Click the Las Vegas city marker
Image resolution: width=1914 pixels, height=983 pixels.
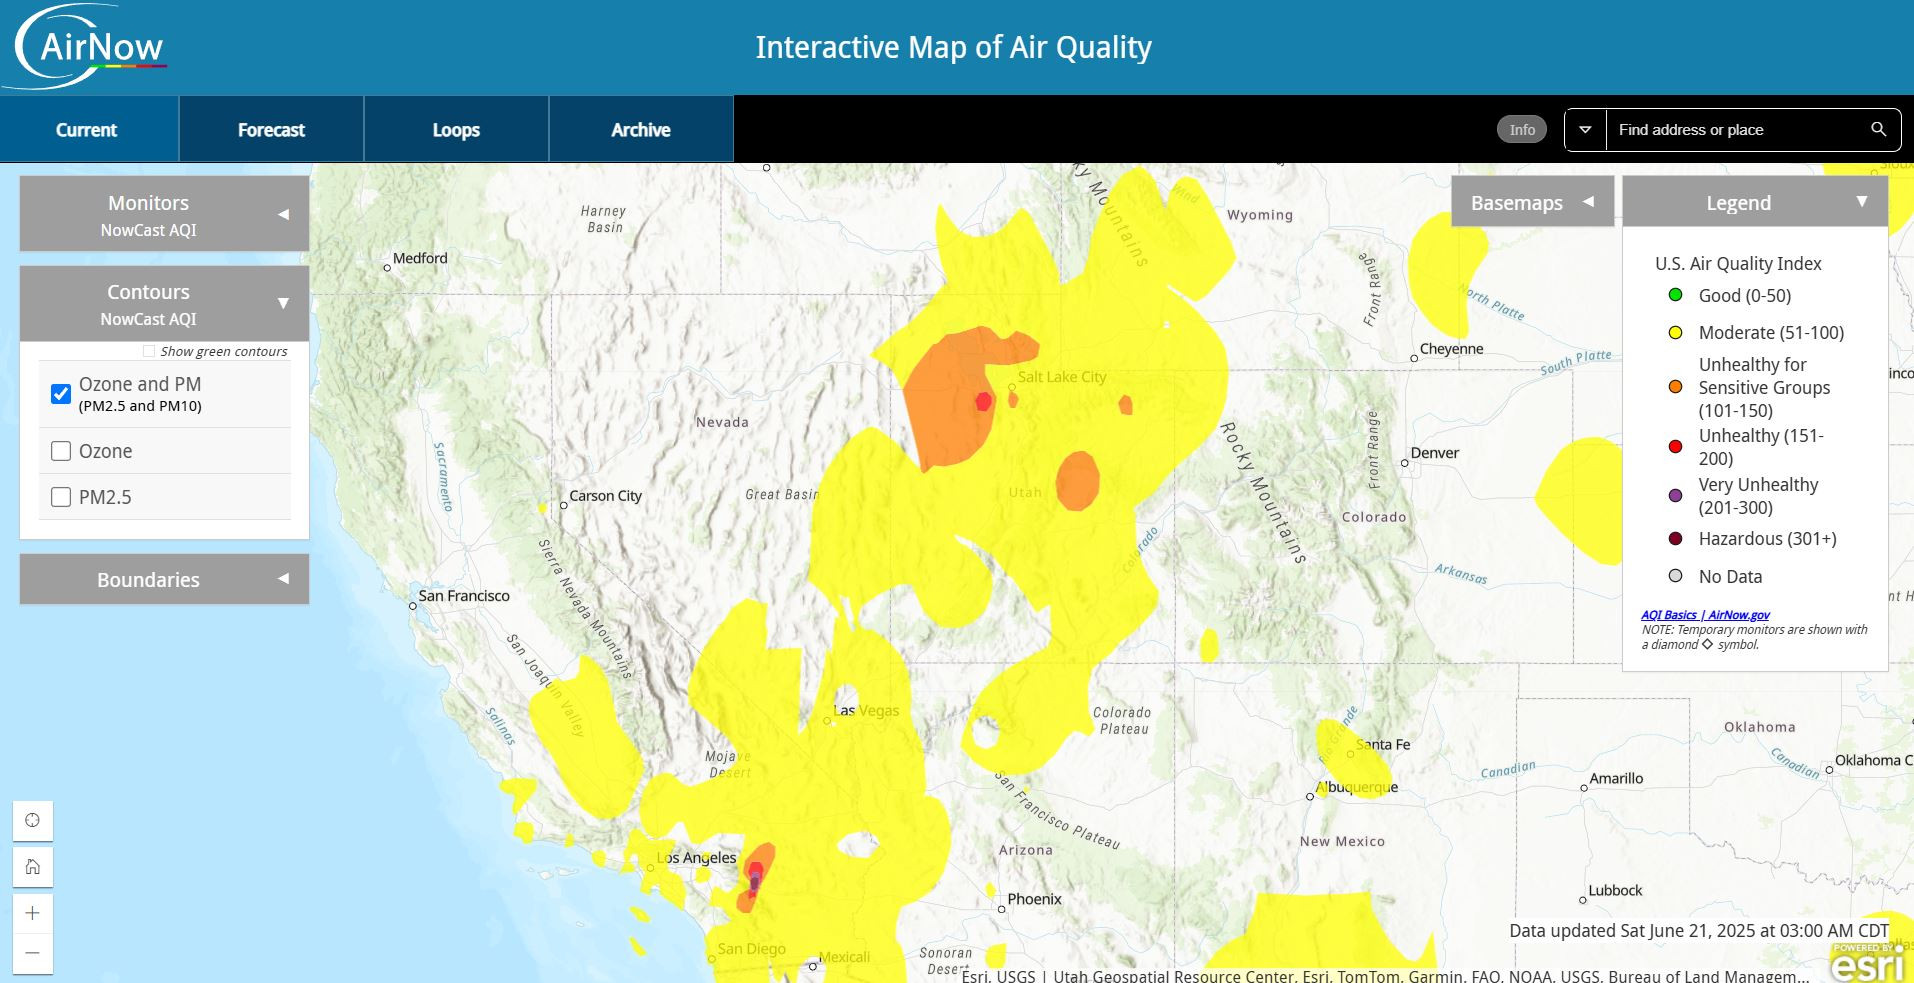click(827, 720)
